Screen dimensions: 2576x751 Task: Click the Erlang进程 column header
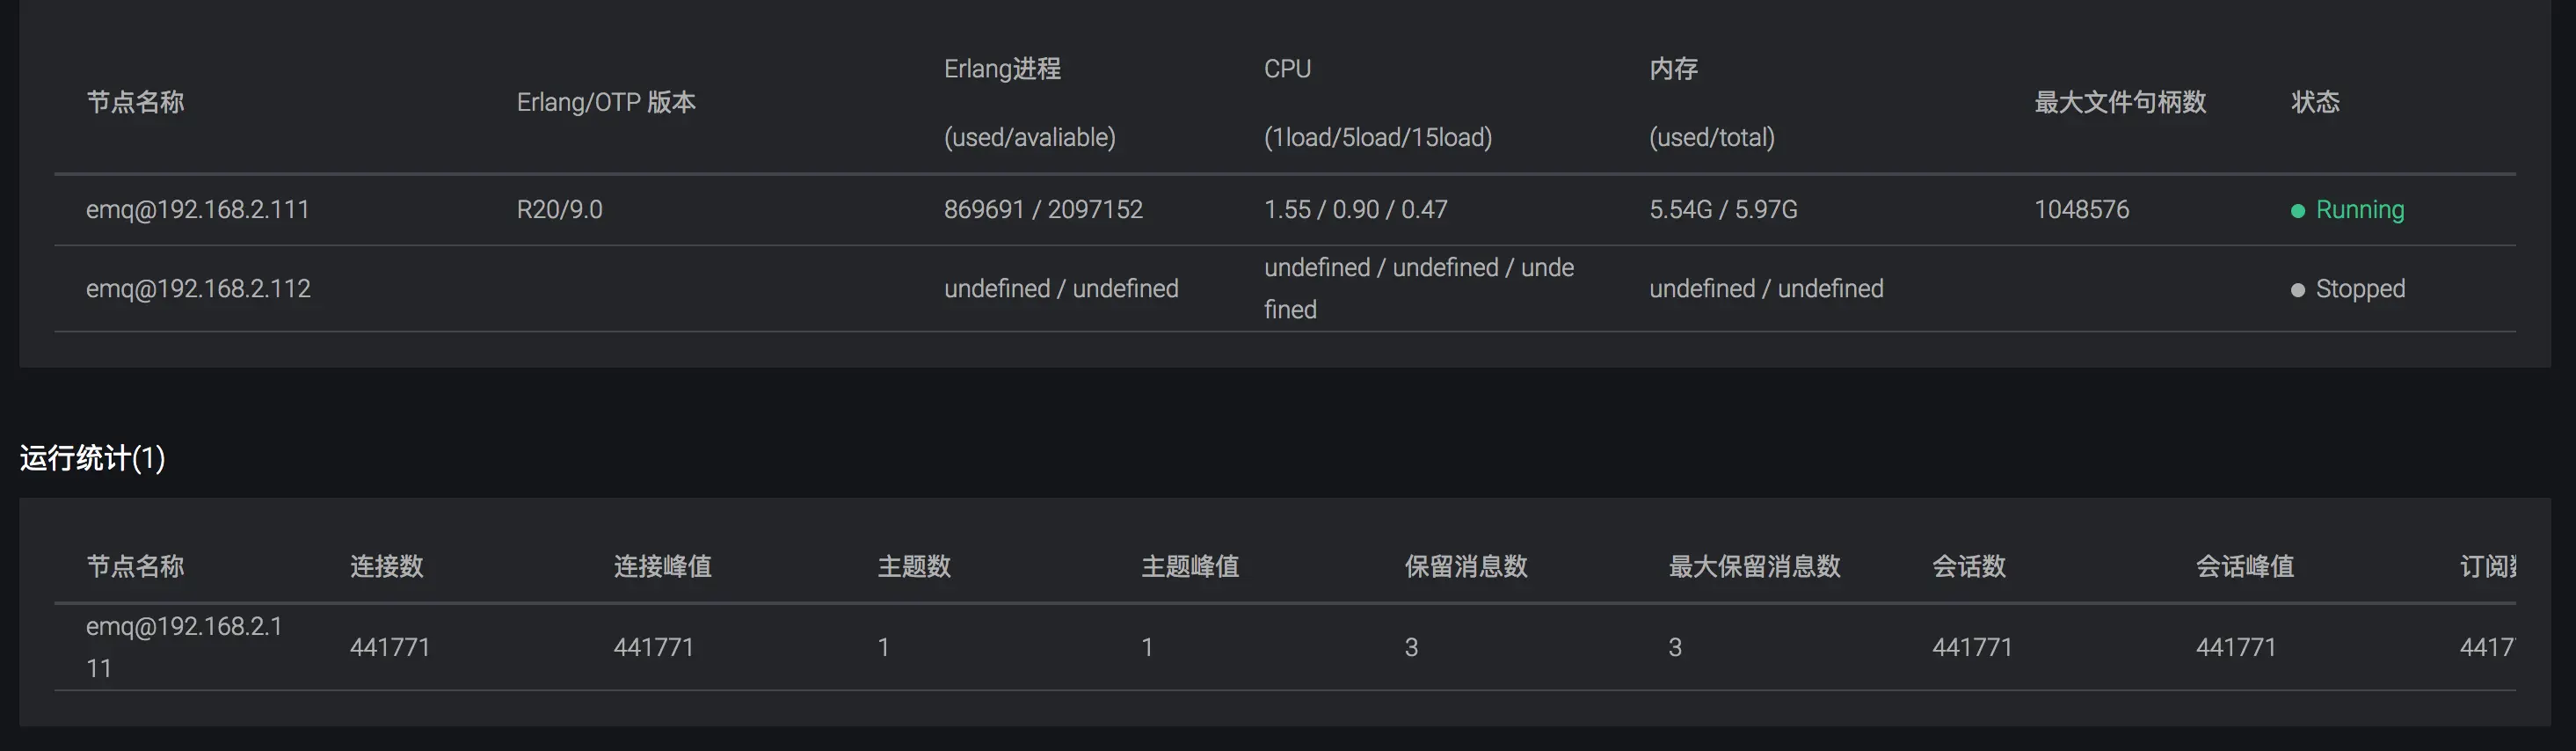1002,69
